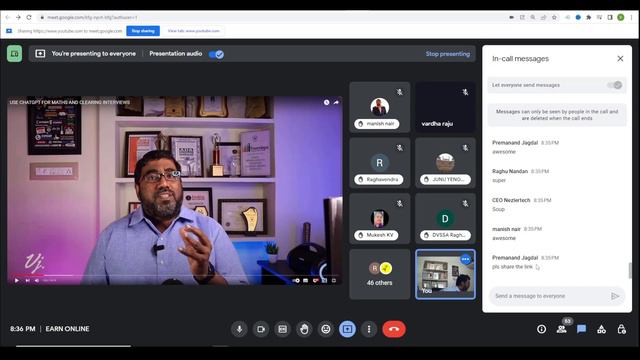Bookmark this page with the star icon
Viewport: 640px width, 360px height.
pyautogui.click(x=554, y=18)
